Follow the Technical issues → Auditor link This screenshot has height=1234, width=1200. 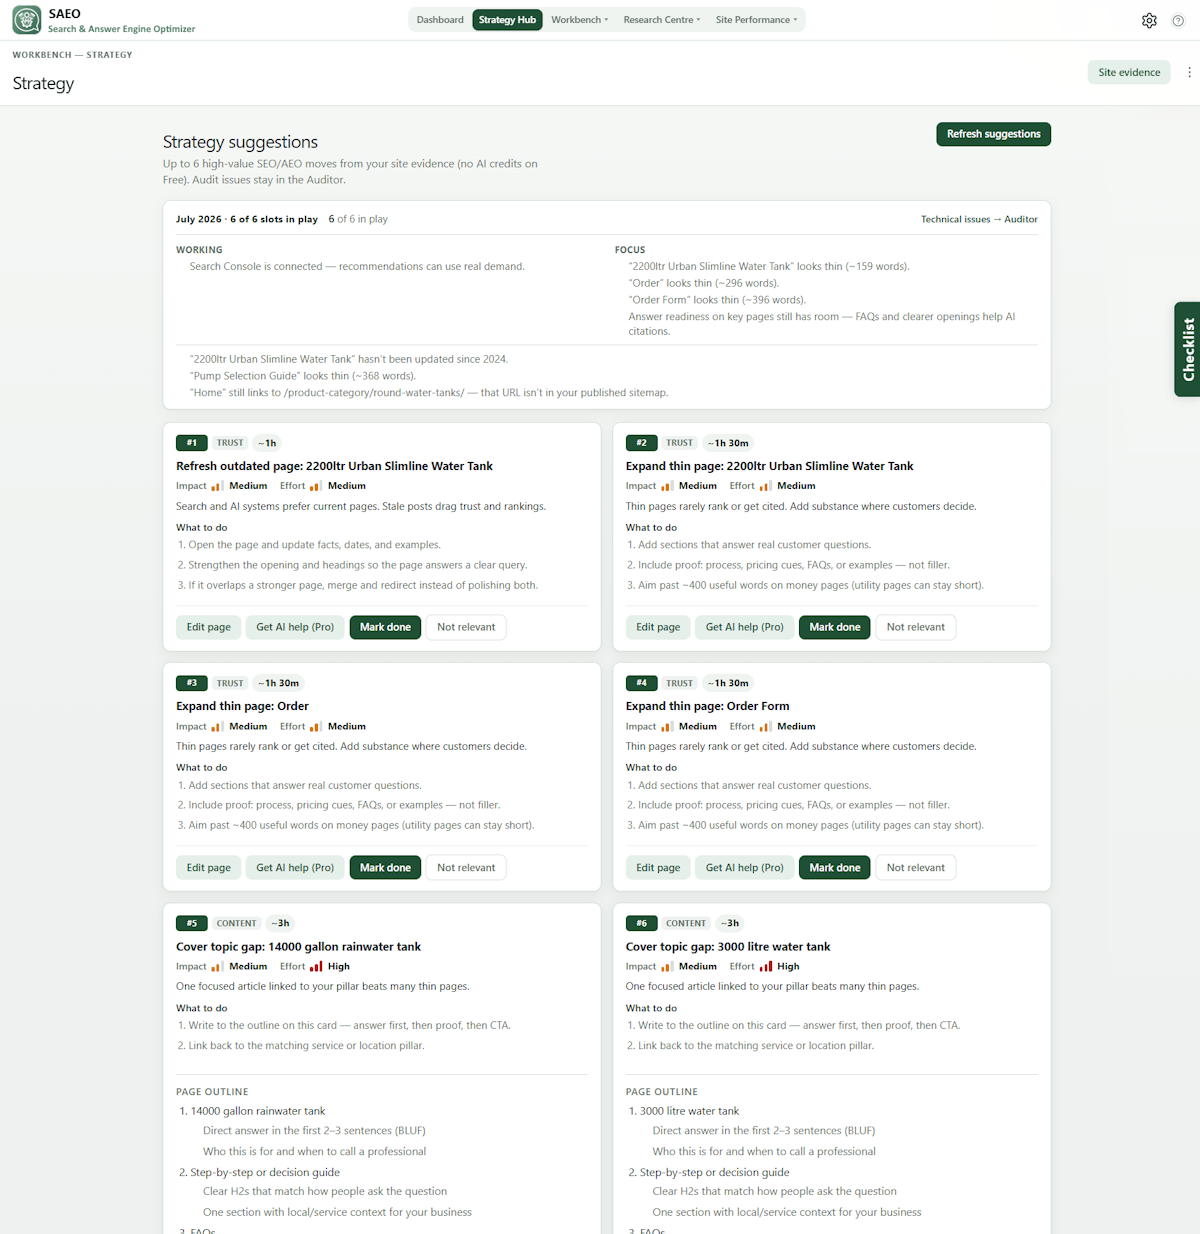pos(979,219)
